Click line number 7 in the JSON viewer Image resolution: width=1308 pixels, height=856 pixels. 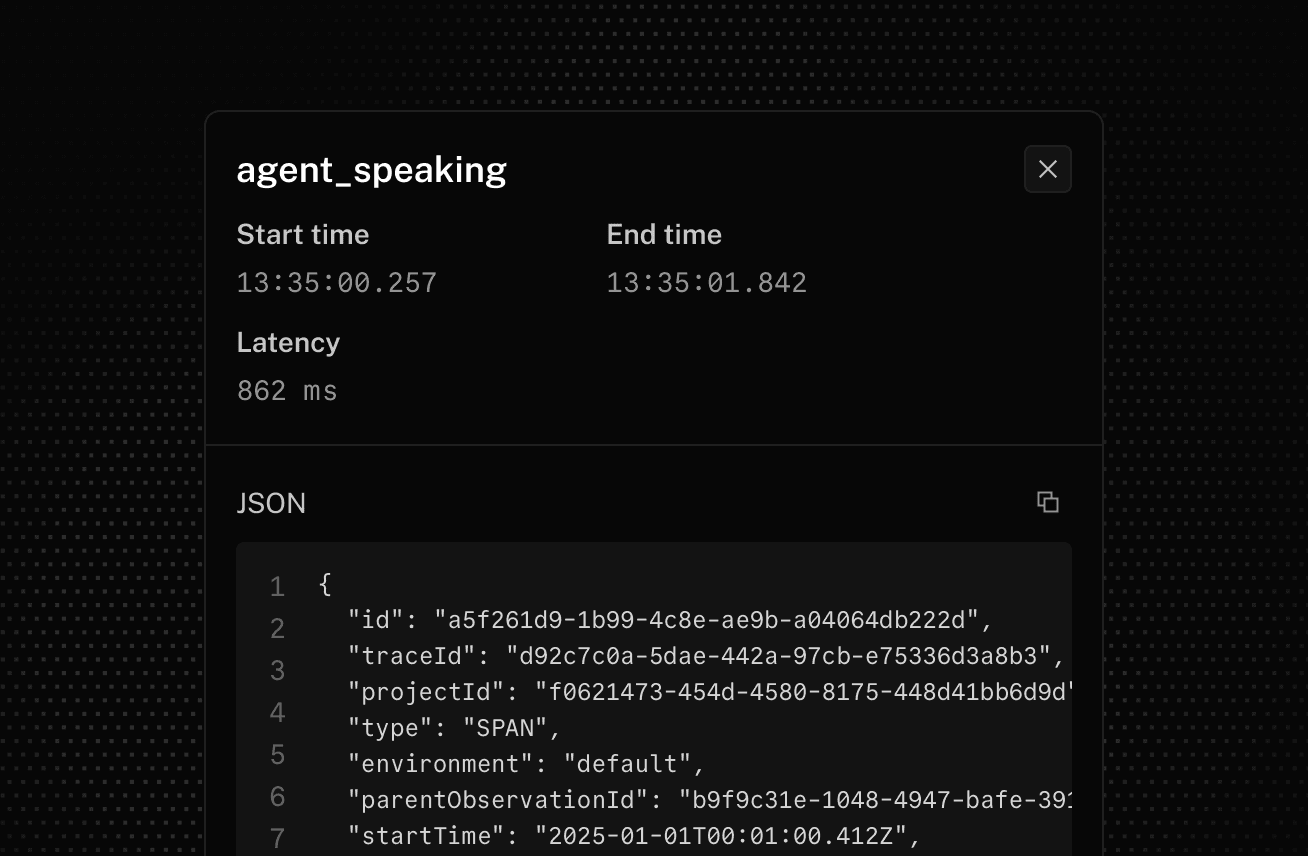[277, 840]
